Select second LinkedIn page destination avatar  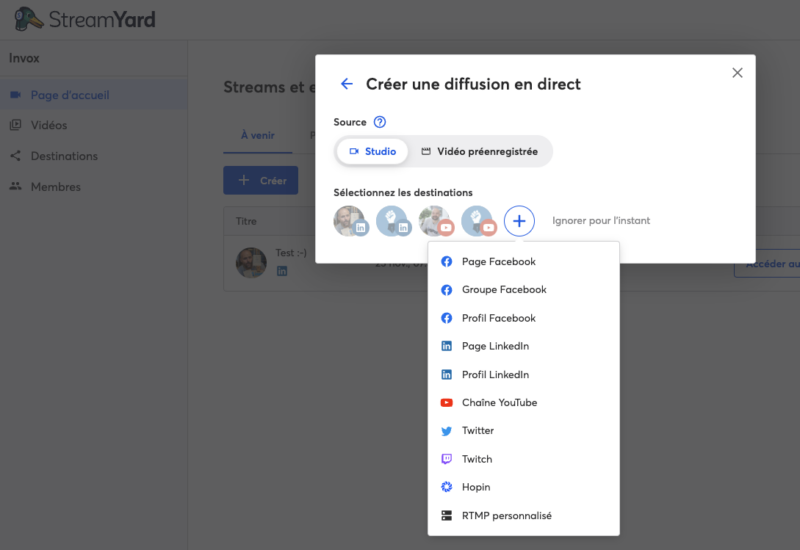point(393,221)
